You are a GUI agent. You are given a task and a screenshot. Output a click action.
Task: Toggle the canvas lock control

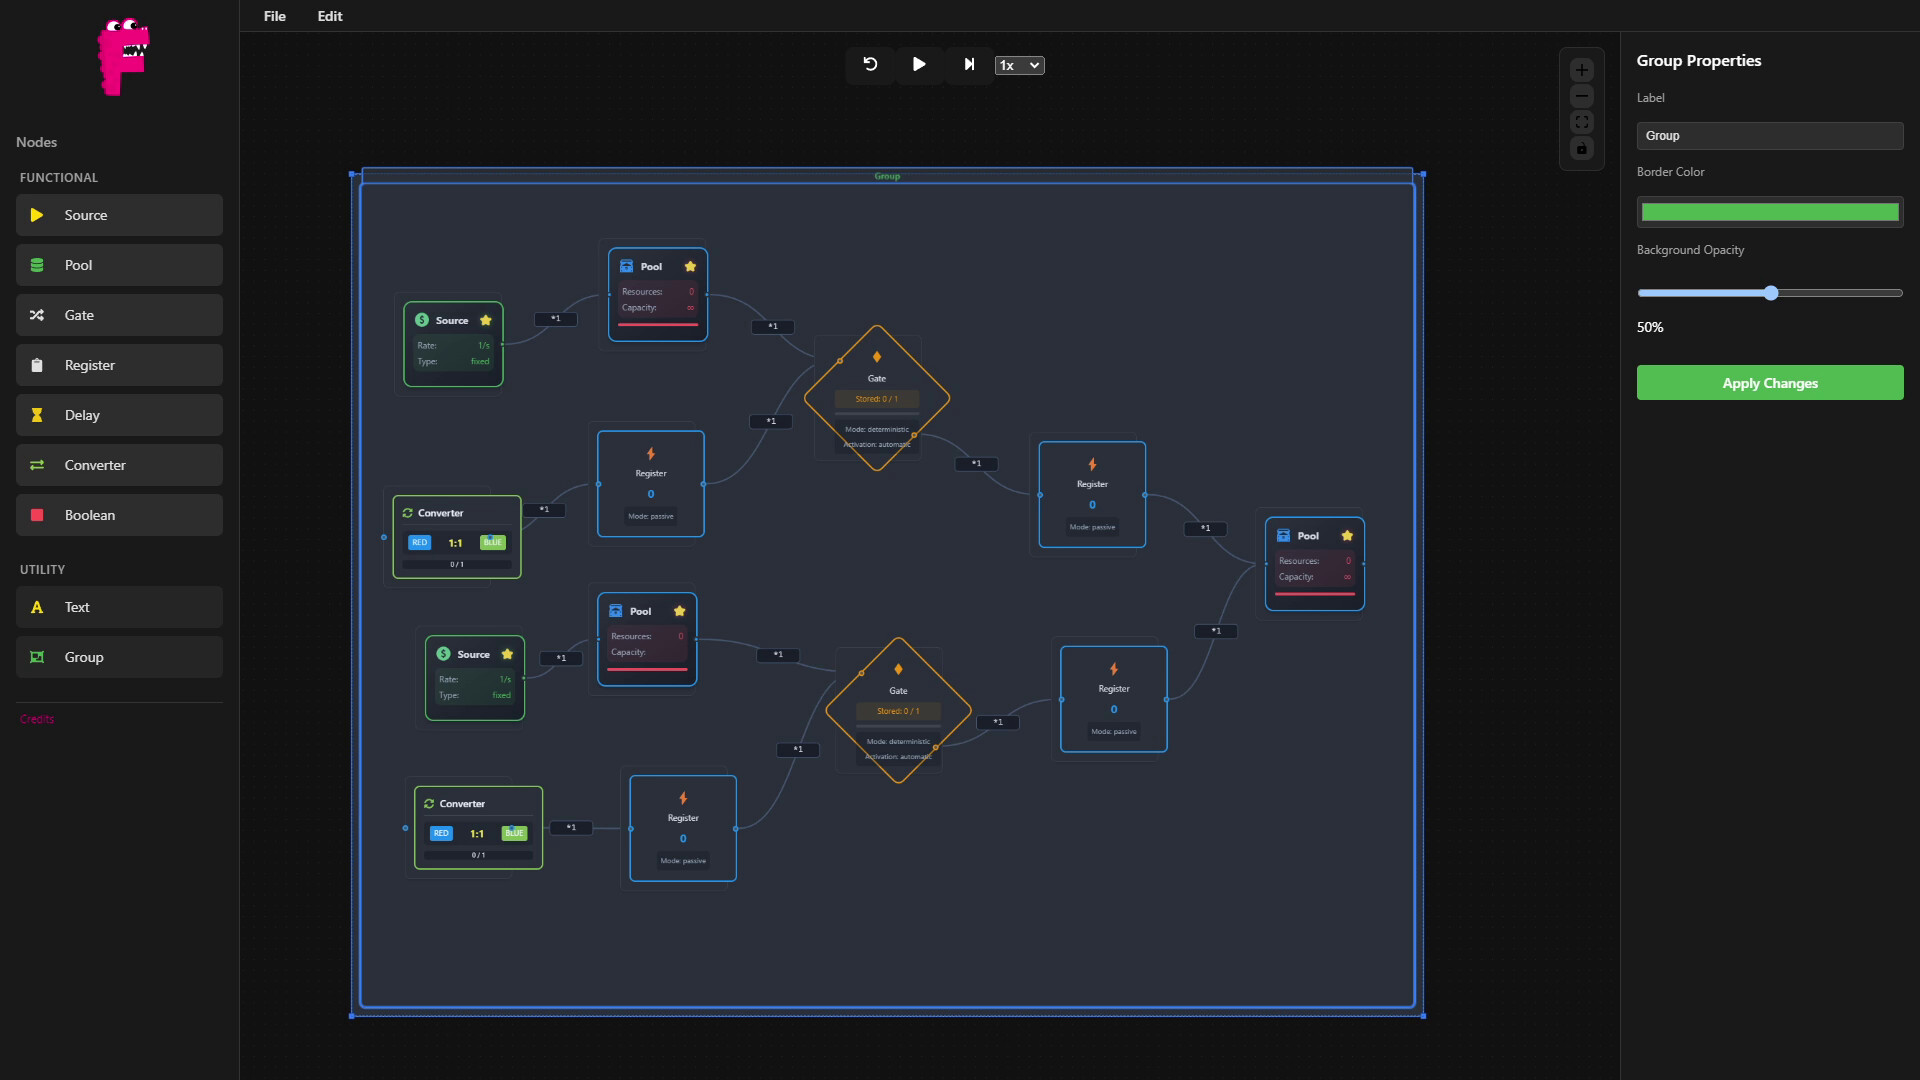[x=1581, y=148]
